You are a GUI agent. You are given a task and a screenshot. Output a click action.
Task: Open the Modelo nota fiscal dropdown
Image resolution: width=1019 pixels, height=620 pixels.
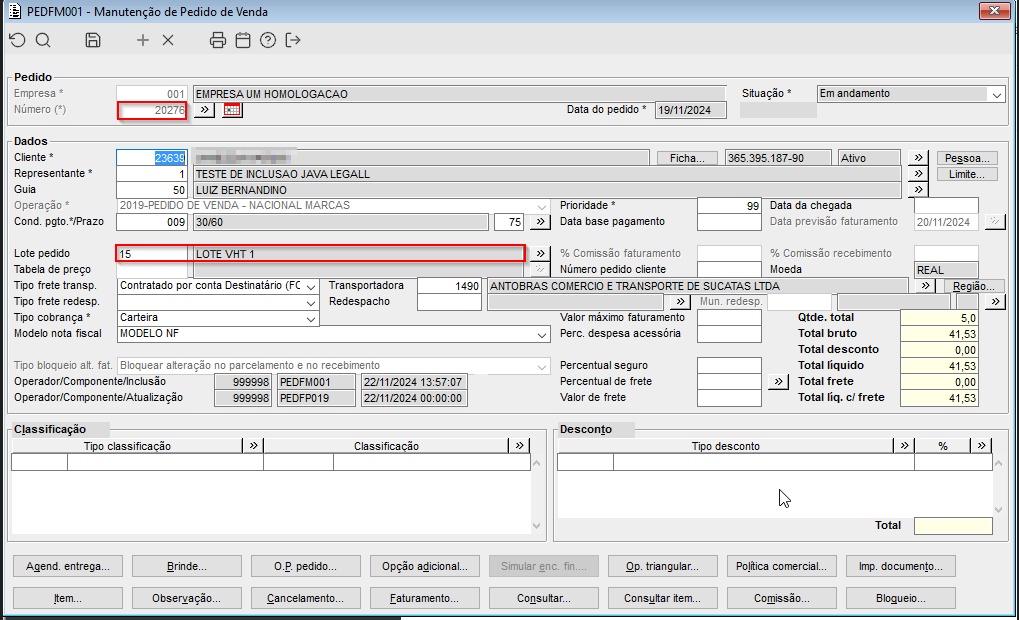(542, 335)
